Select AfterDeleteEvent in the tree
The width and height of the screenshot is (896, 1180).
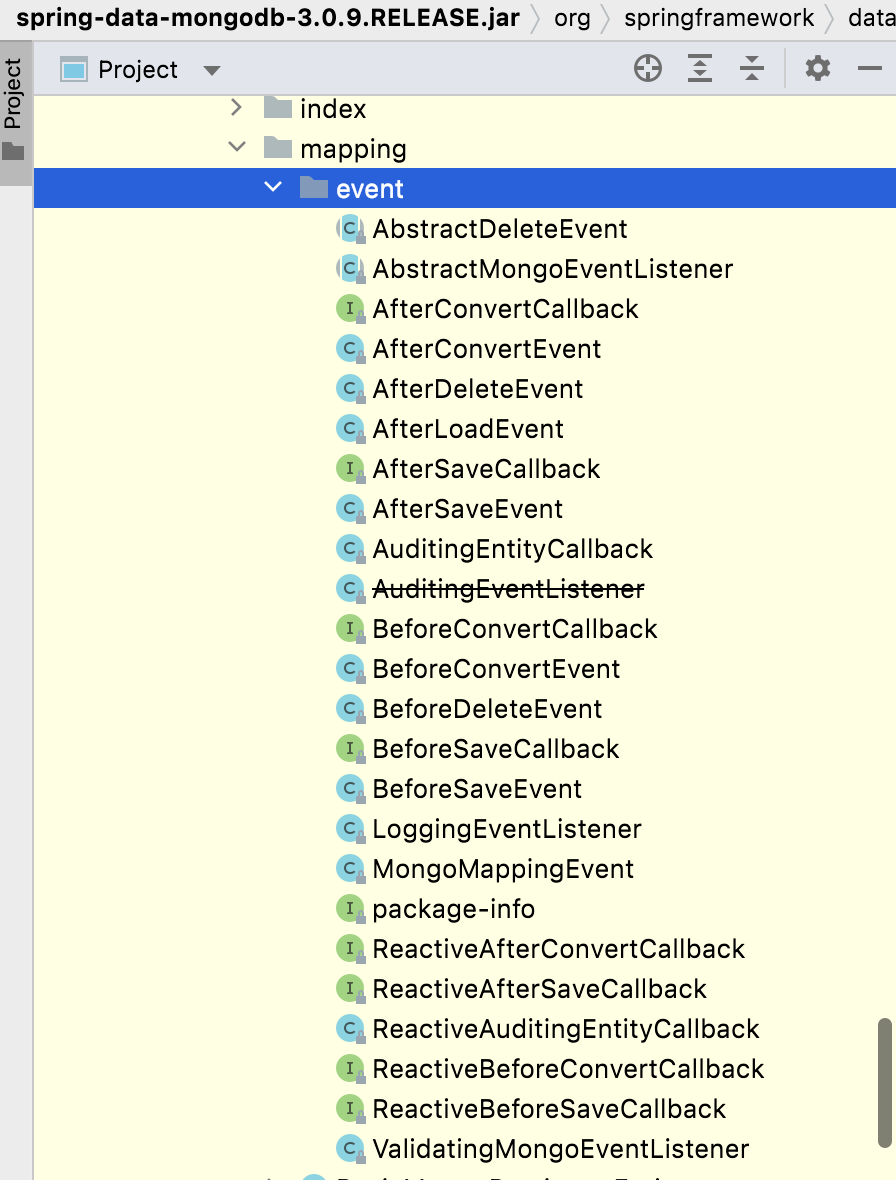tap(478, 388)
